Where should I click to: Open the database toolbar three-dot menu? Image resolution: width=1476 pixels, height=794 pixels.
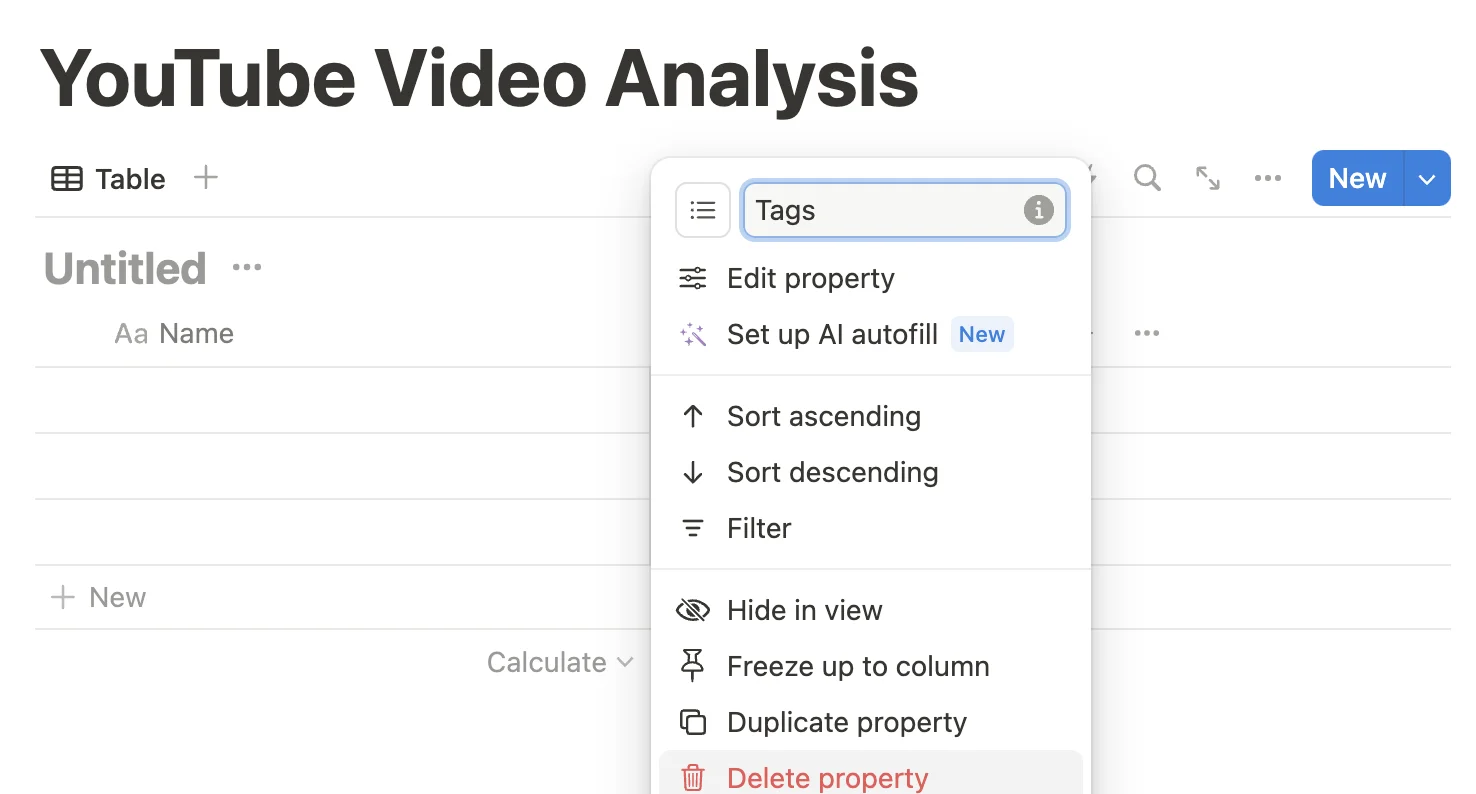pyautogui.click(x=1268, y=178)
